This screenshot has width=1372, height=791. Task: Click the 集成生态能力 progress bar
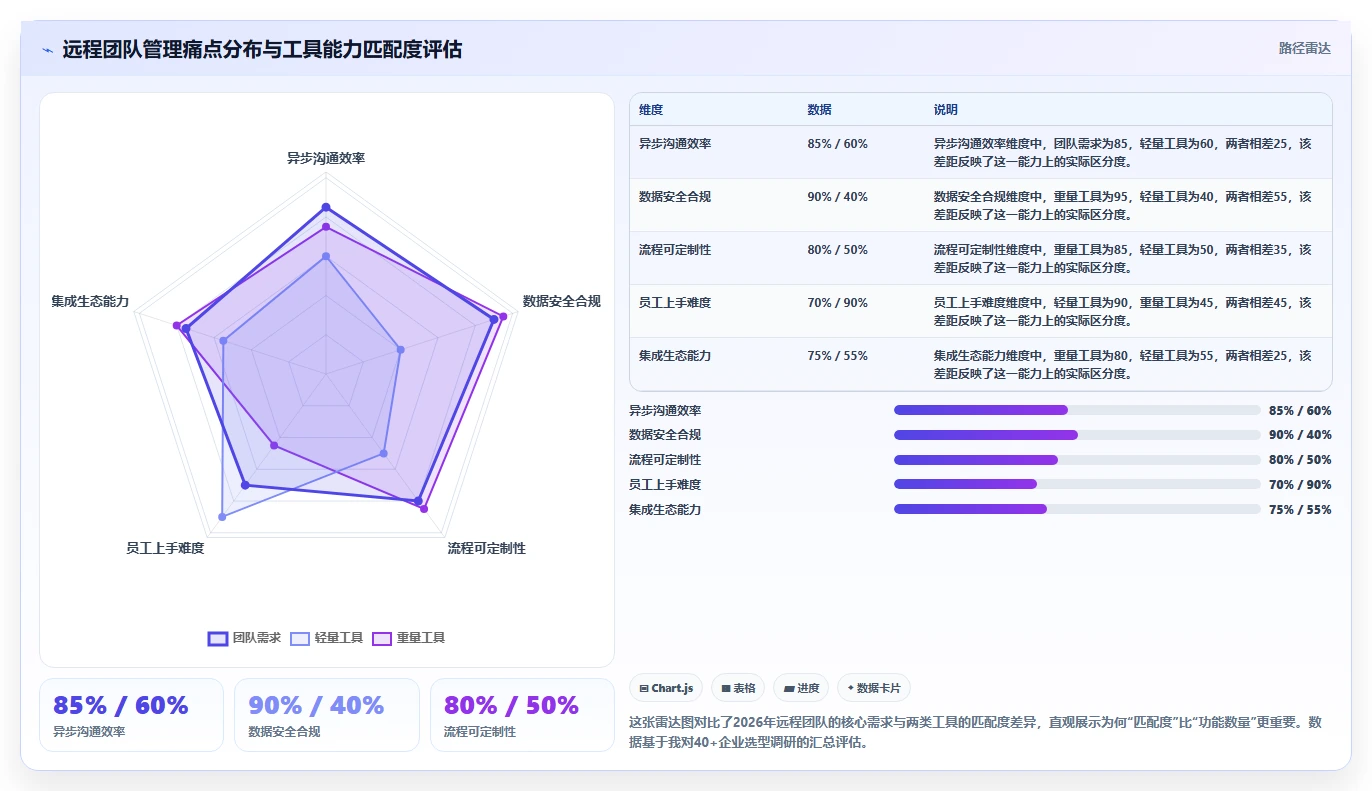1077,509
